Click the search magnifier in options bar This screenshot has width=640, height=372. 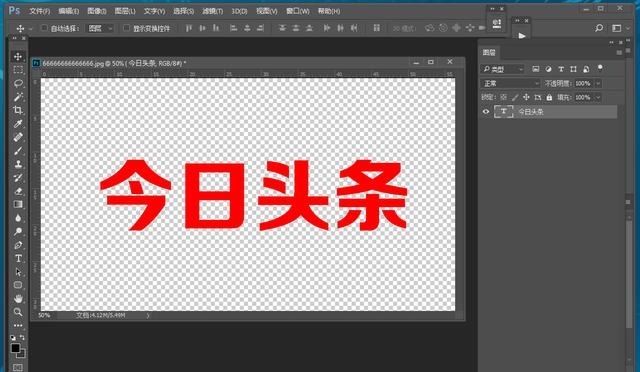pyautogui.click(x=599, y=28)
